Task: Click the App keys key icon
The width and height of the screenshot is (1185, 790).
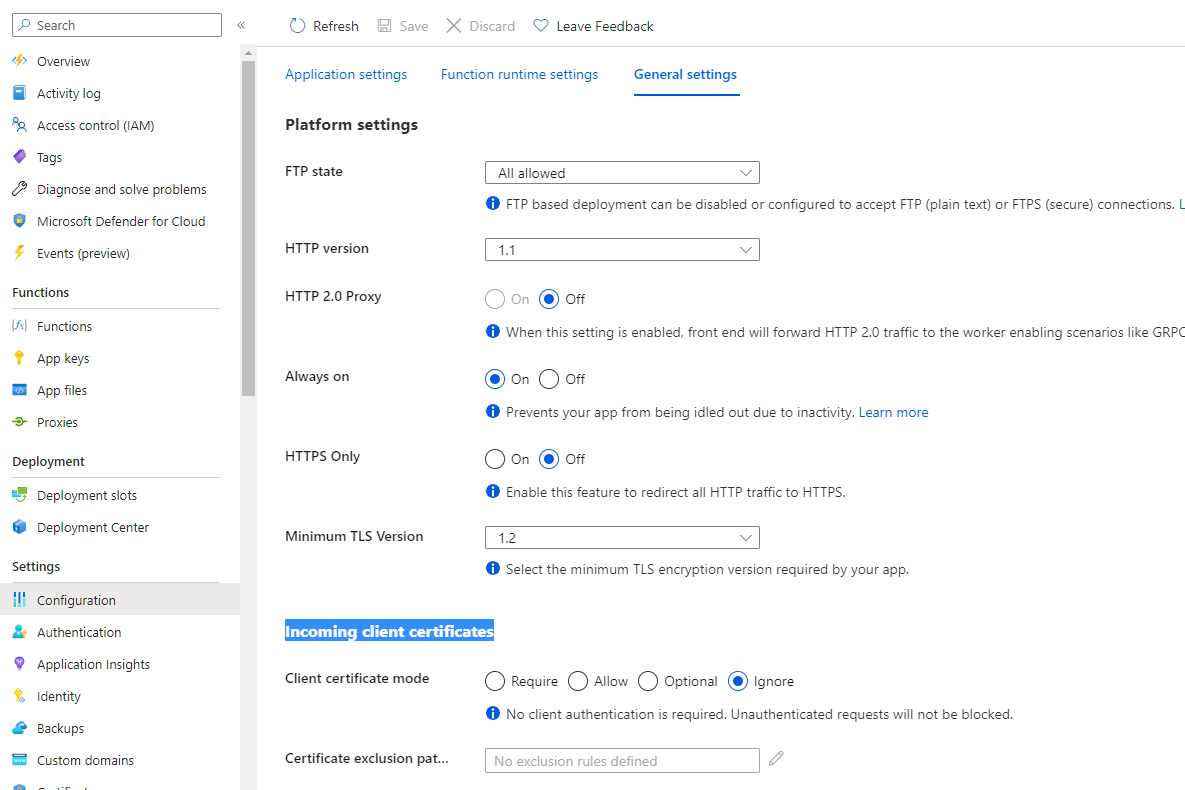Action: pos(19,358)
